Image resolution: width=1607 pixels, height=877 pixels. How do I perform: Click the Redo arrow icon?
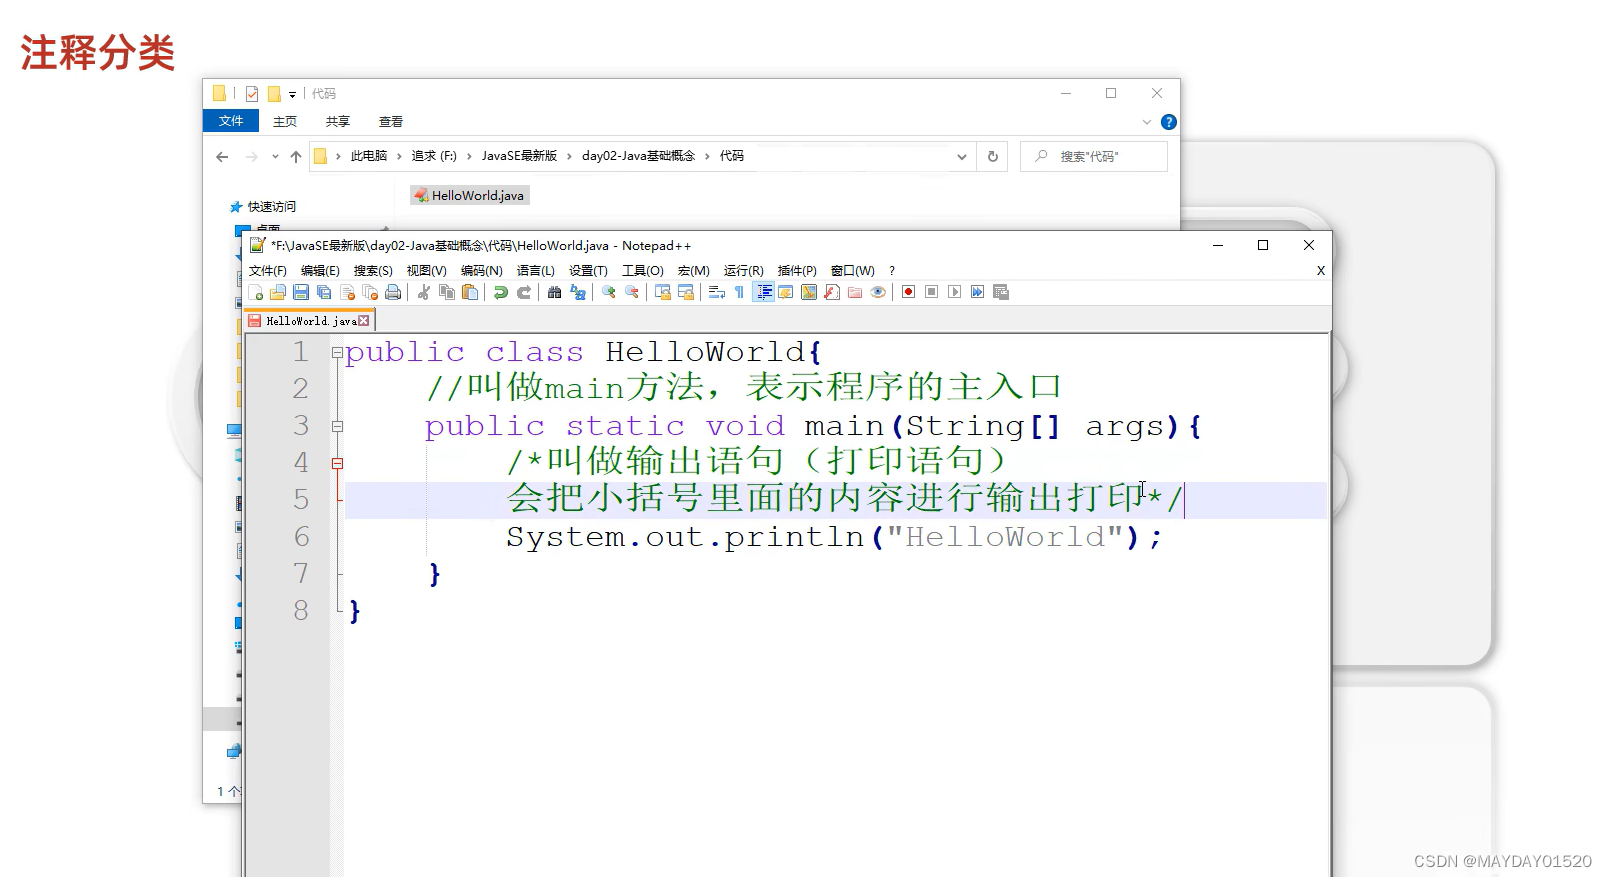coord(524,292)
